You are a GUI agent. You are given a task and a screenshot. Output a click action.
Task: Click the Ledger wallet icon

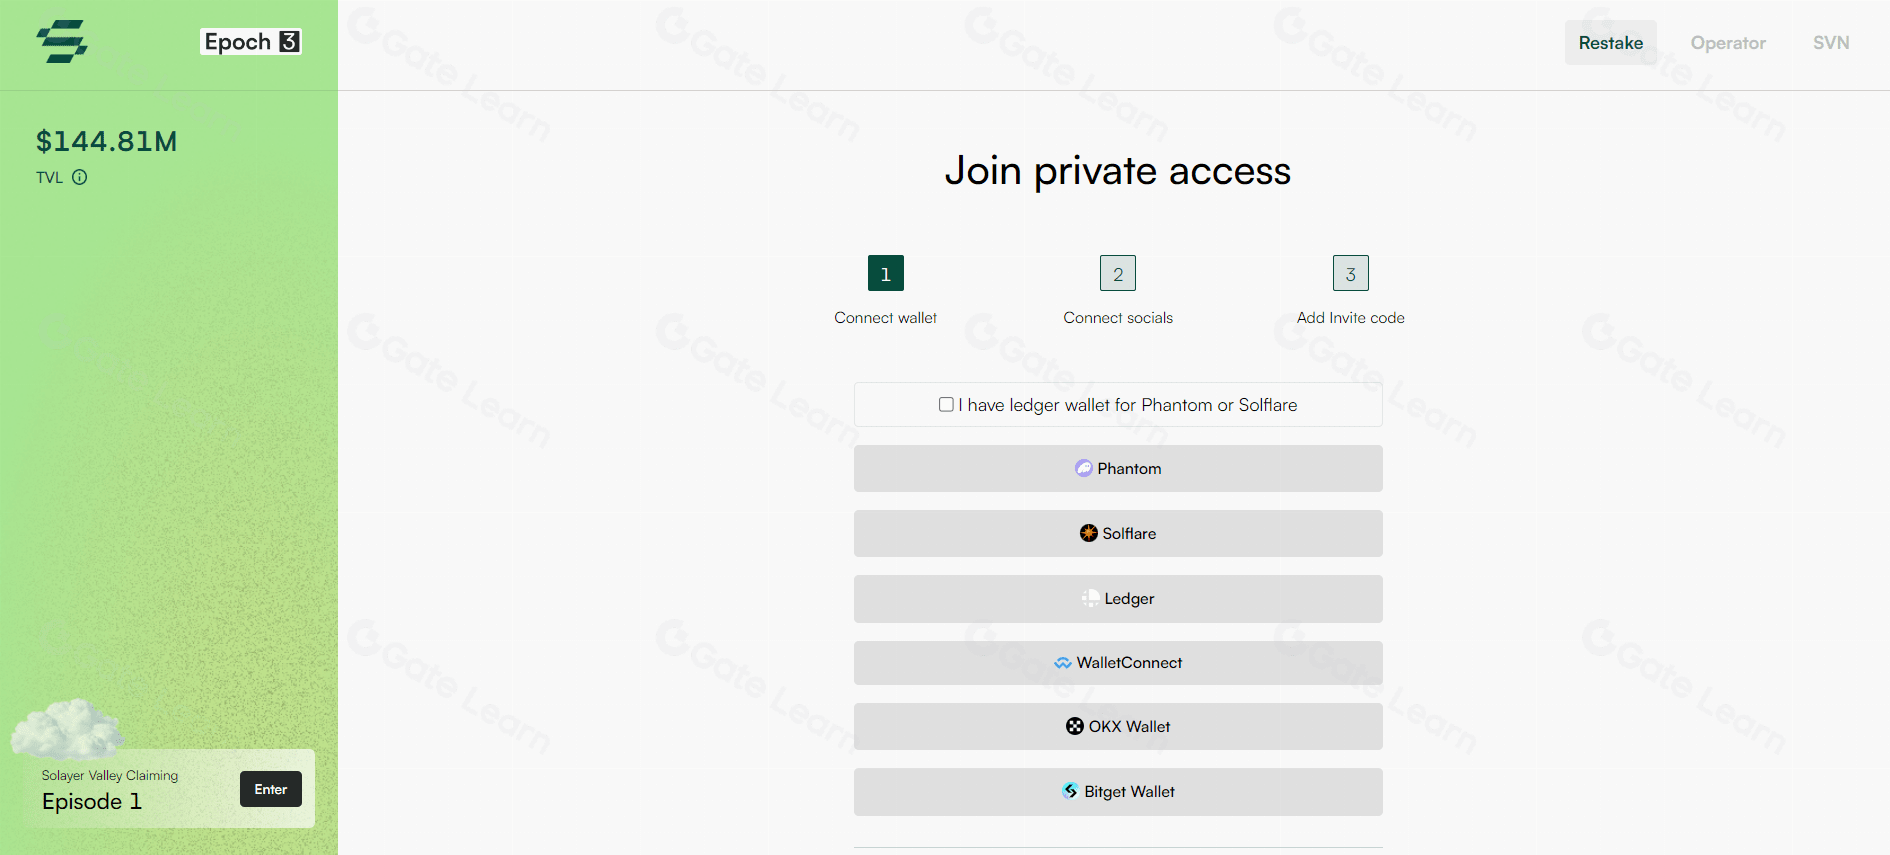point(1091,598)
